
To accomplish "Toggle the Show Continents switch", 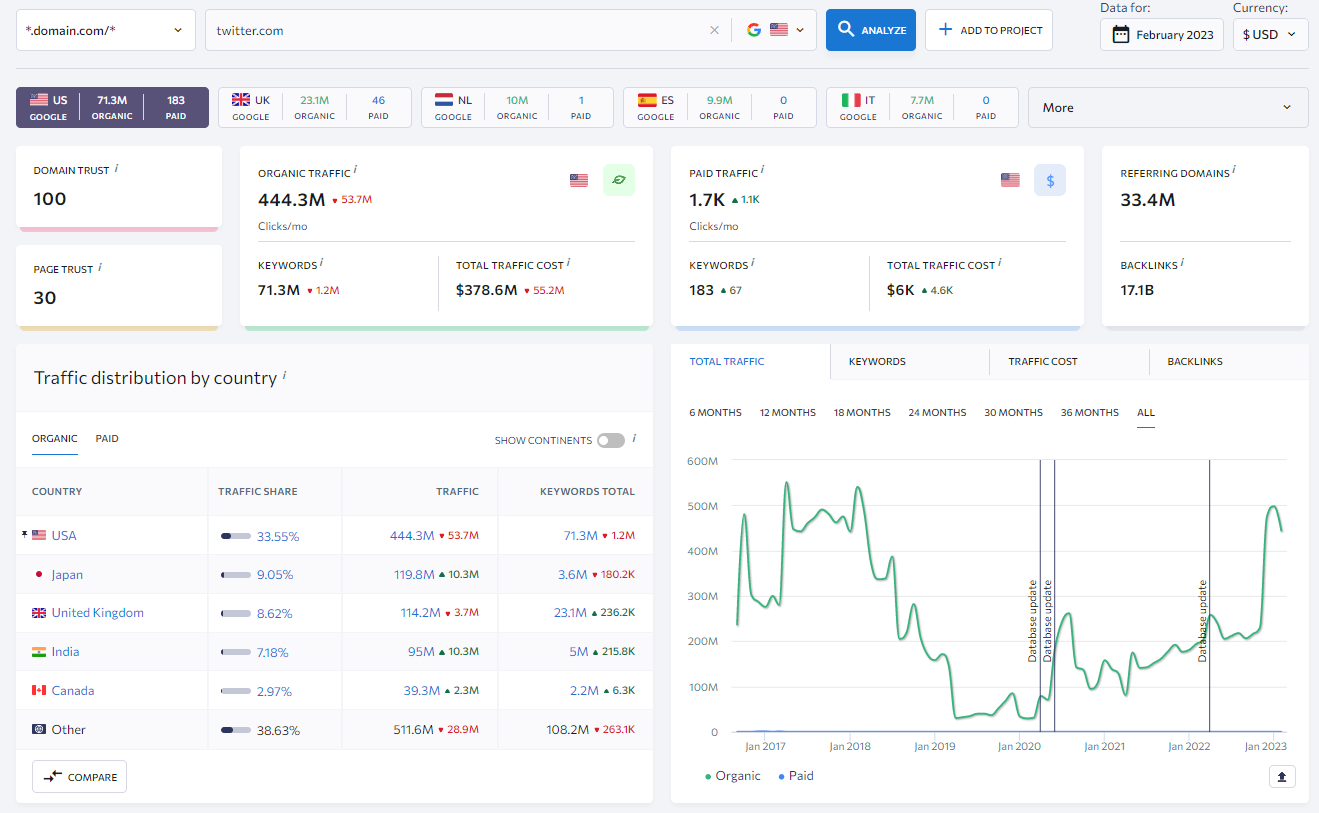I will (x=610, y=440).
